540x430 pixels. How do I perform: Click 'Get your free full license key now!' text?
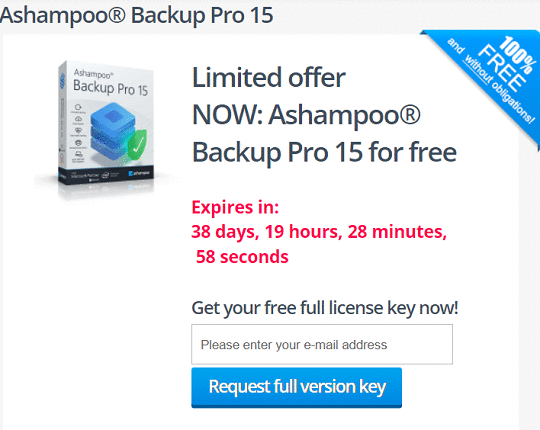[325, 308]
